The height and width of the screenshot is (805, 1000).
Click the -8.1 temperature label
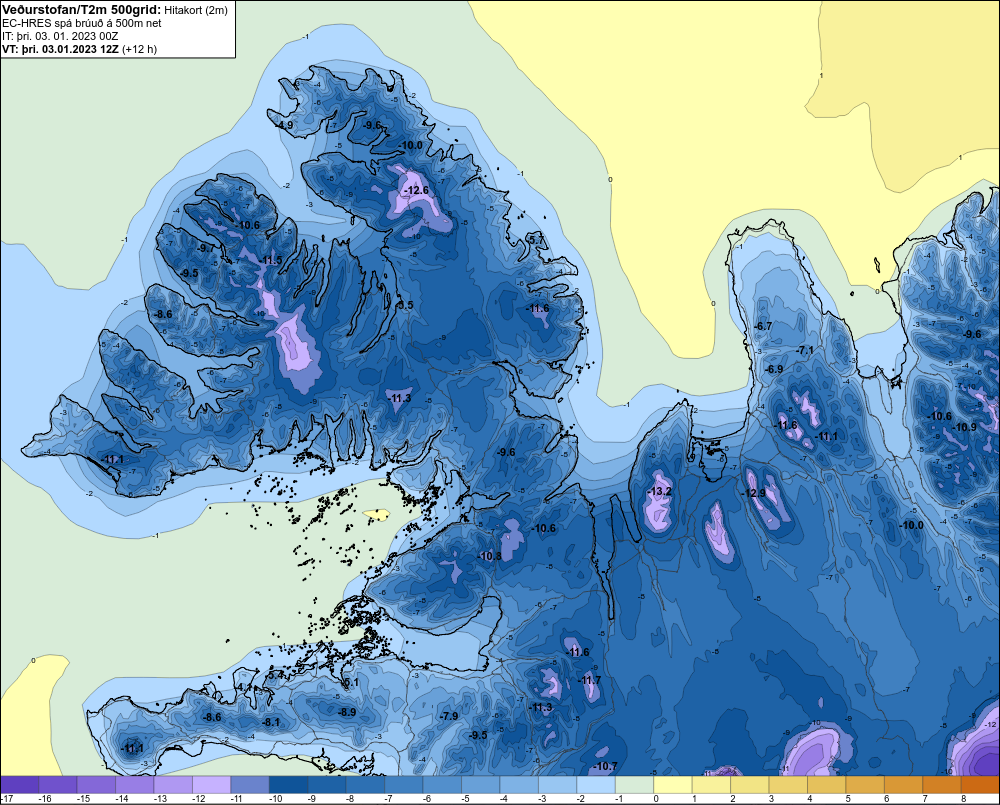coord(270,722)
